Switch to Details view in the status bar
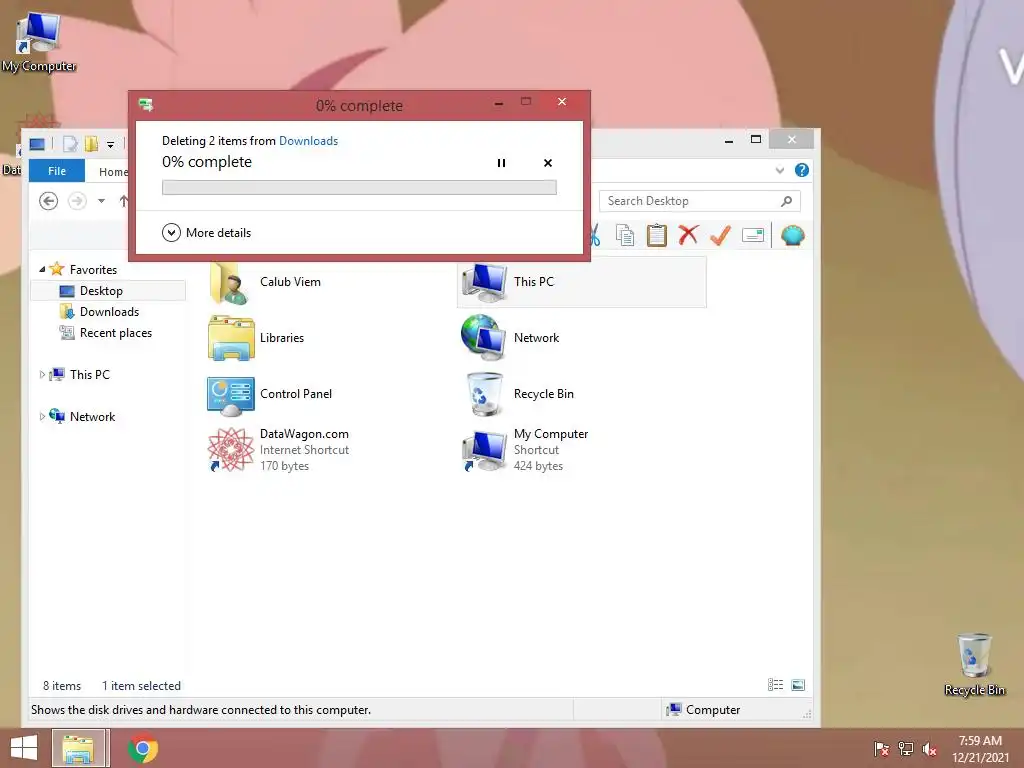Viewport: 1024px width, 768px height. [x=775, y=684]
